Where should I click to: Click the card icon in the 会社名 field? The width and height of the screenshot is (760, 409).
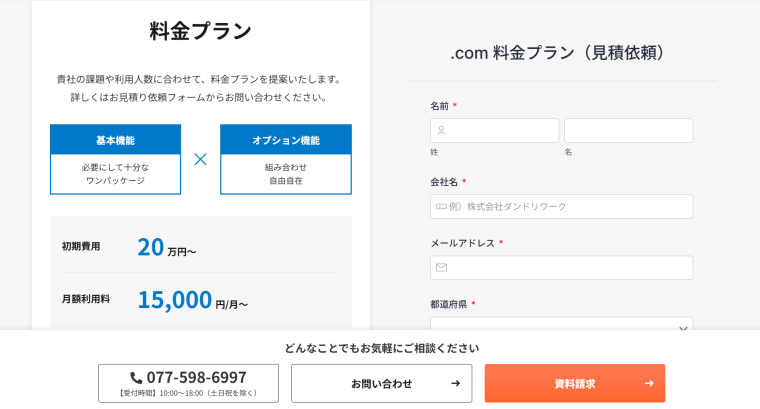(443, 206)
